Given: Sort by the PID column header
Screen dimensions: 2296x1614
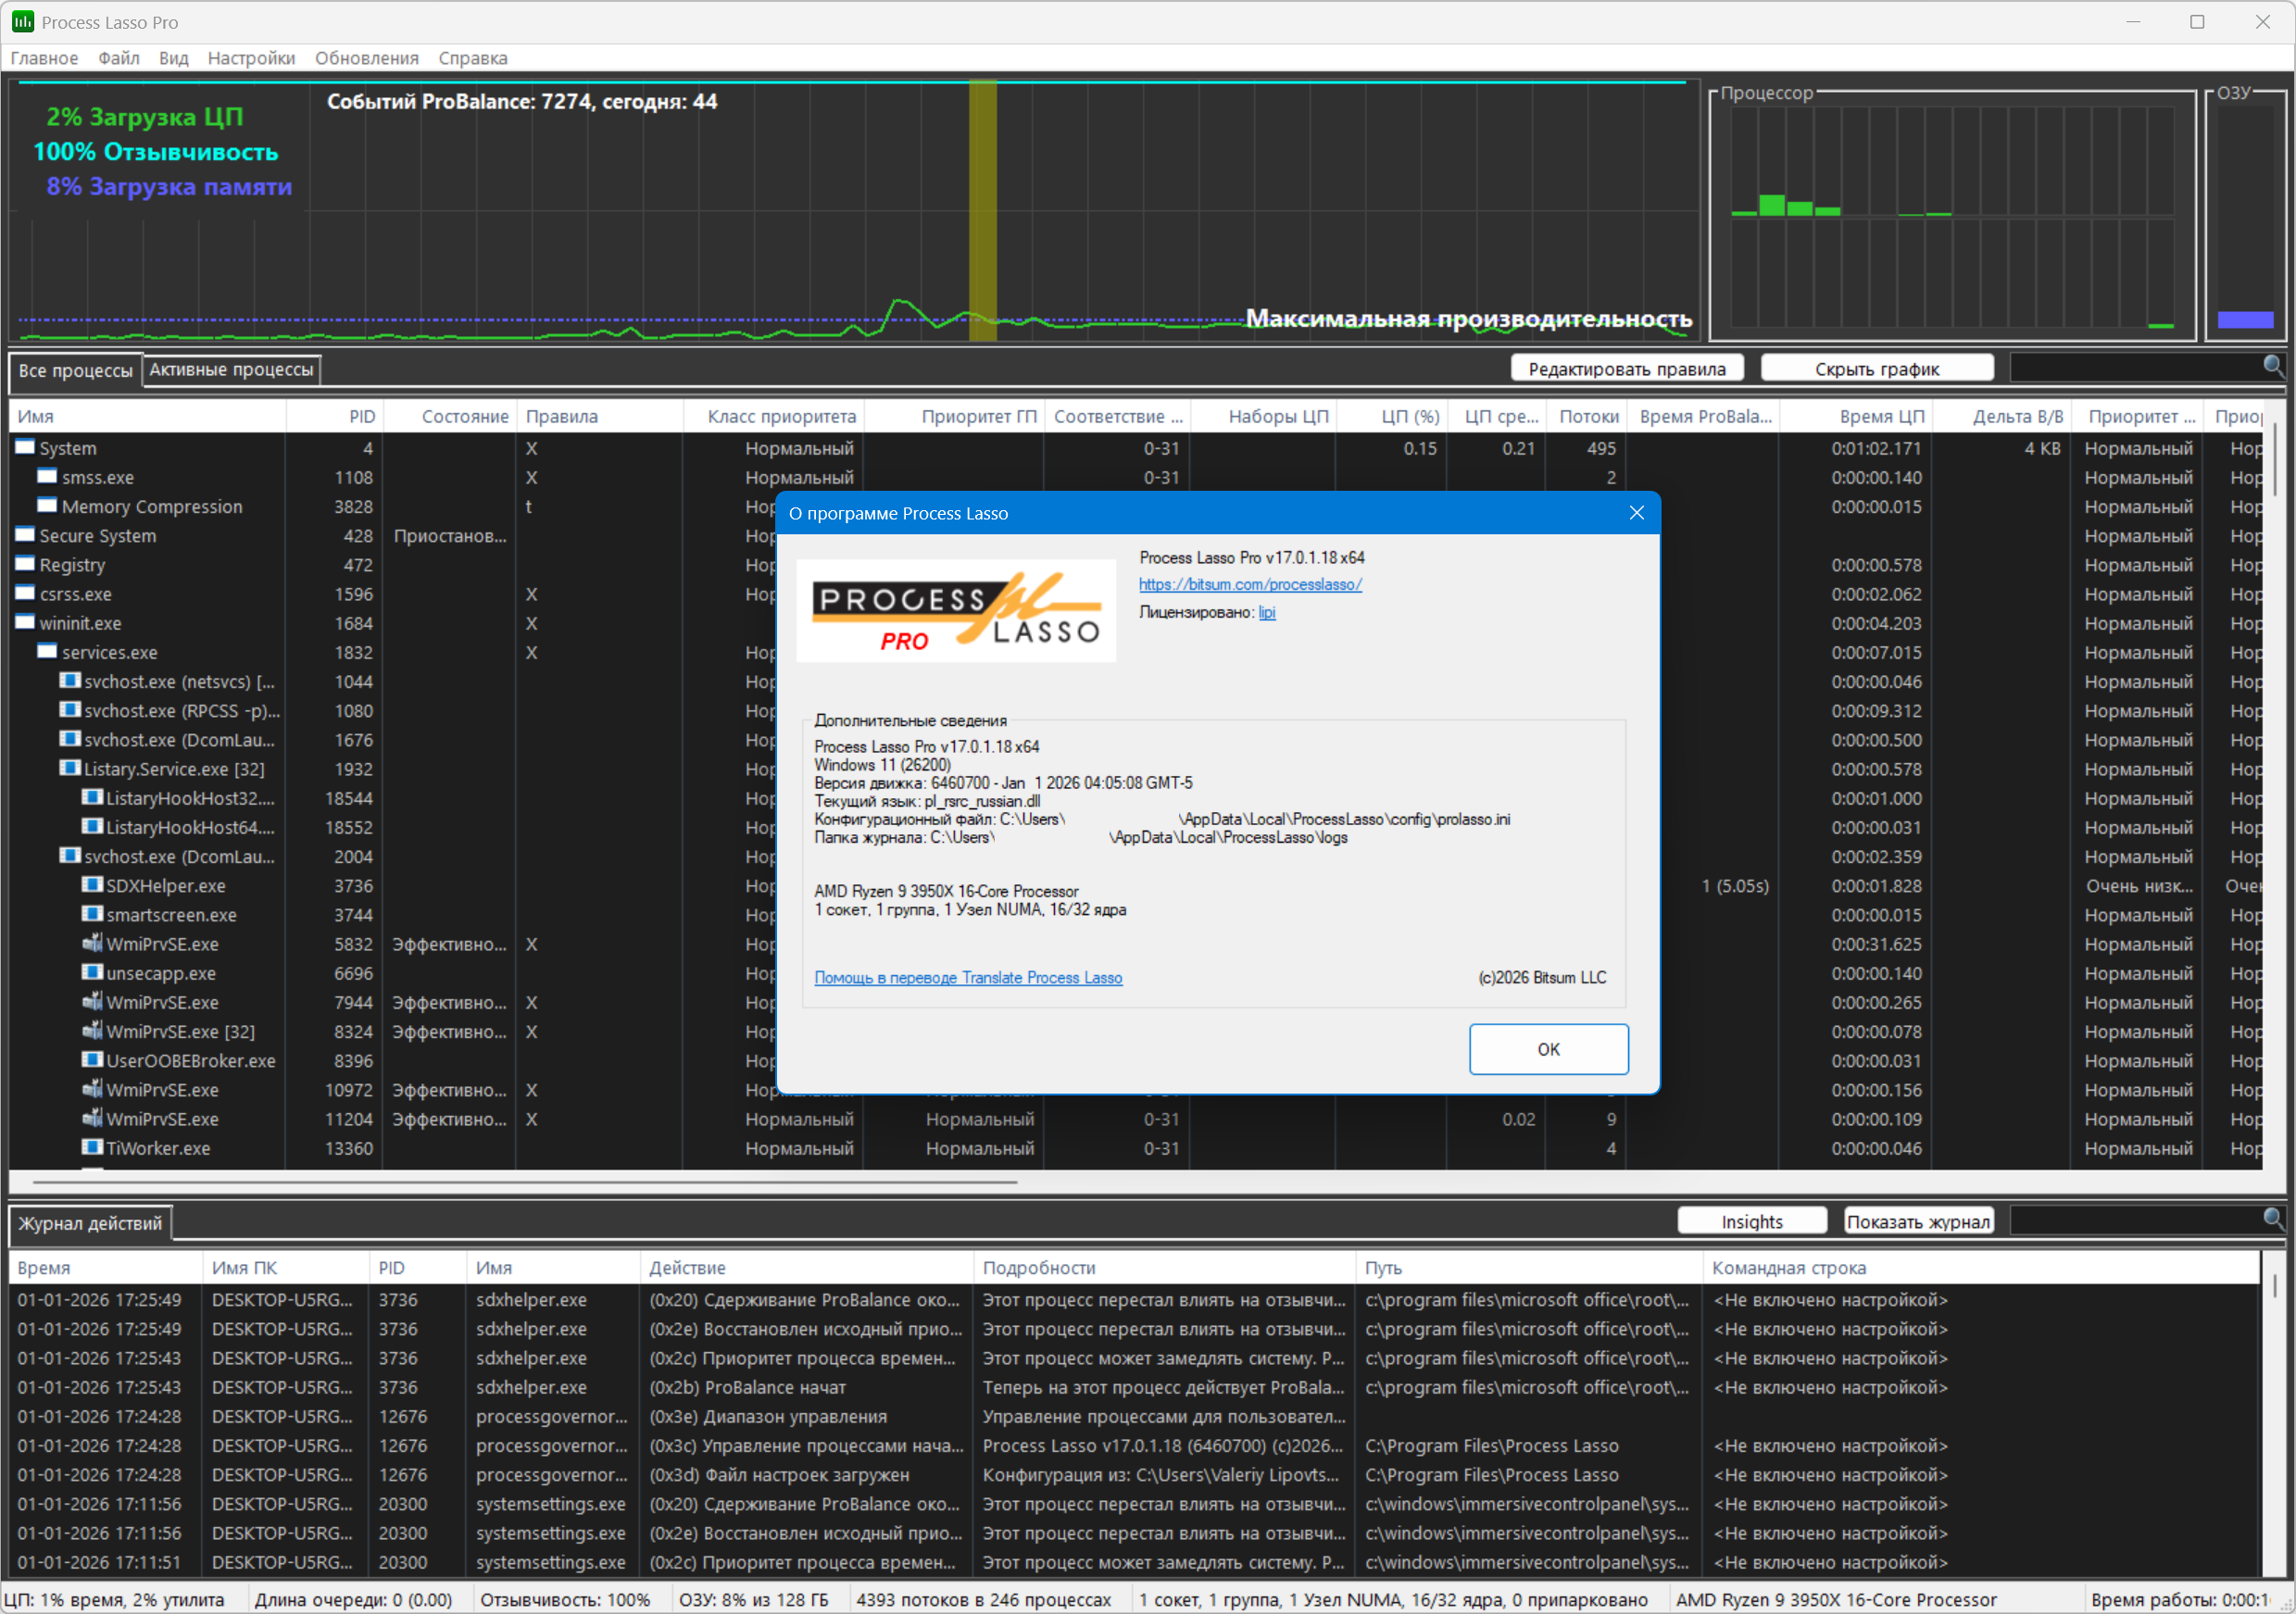Looking at the screenshot, I should (x=361, y=416).
